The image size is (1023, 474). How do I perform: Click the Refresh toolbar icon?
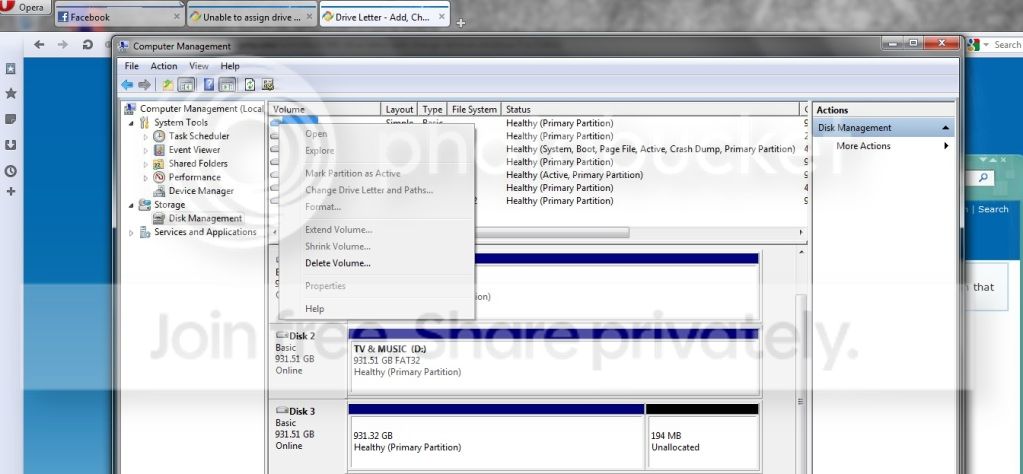250,85
